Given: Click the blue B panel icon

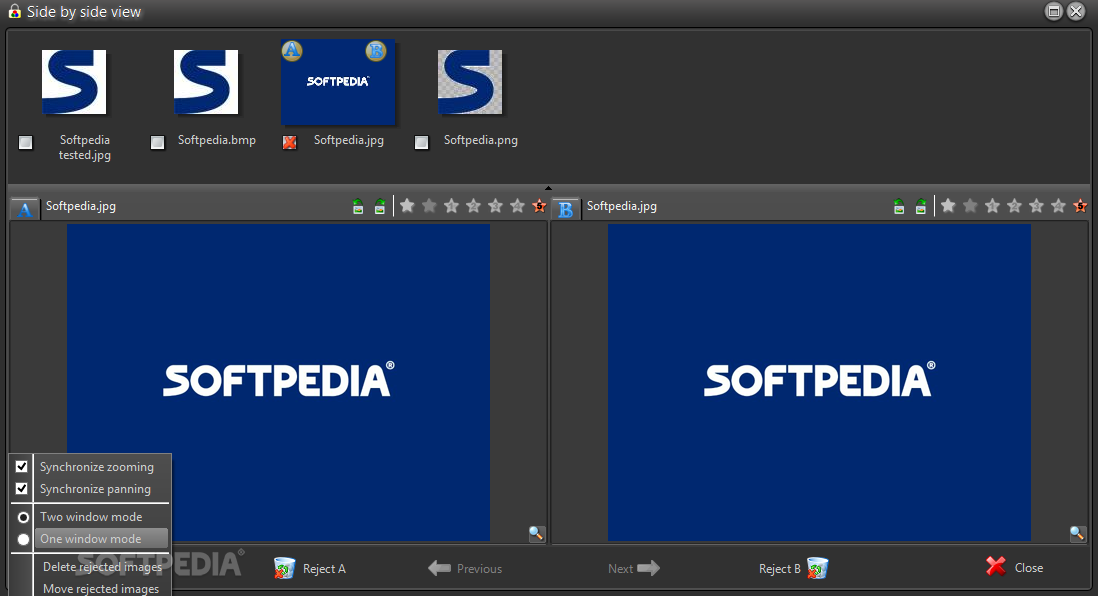Looking at the screenshot, I should [565, 209].
